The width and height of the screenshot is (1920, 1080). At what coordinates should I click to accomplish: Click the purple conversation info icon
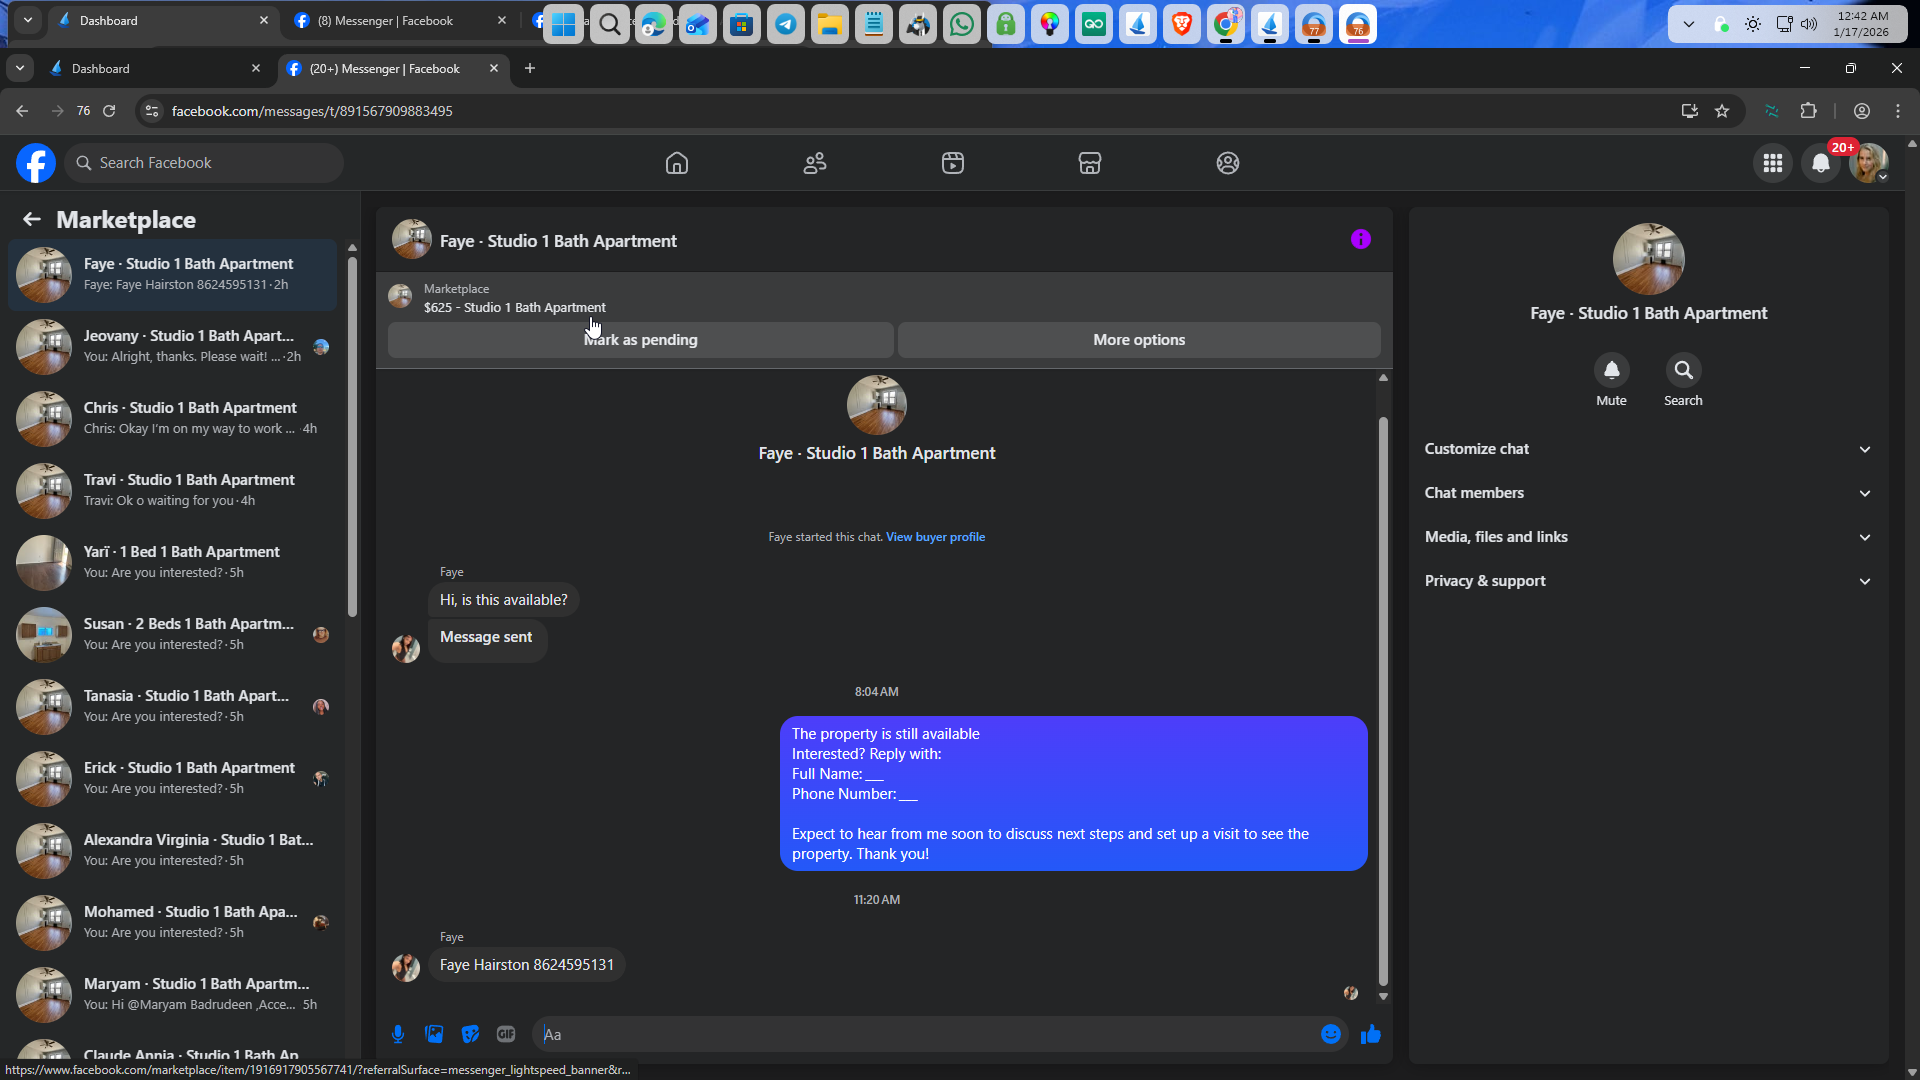[1360, 239]
